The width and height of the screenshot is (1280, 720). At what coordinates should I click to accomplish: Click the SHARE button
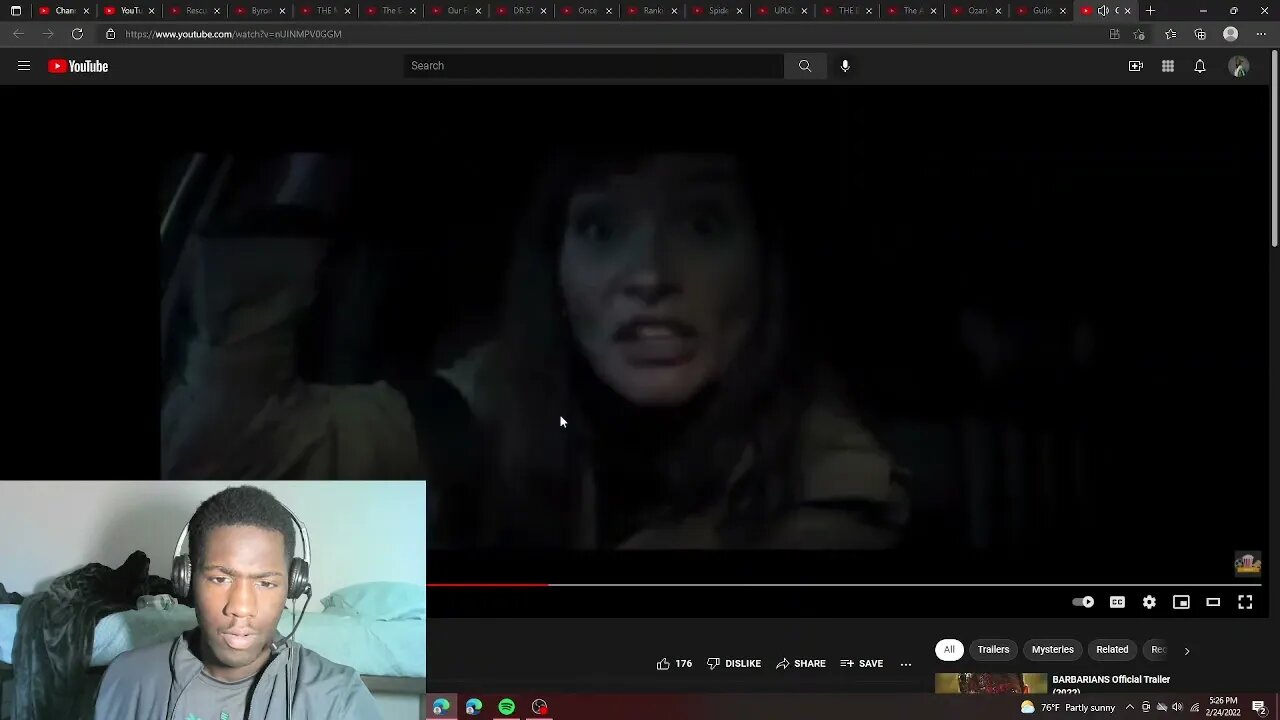point(801,664)
